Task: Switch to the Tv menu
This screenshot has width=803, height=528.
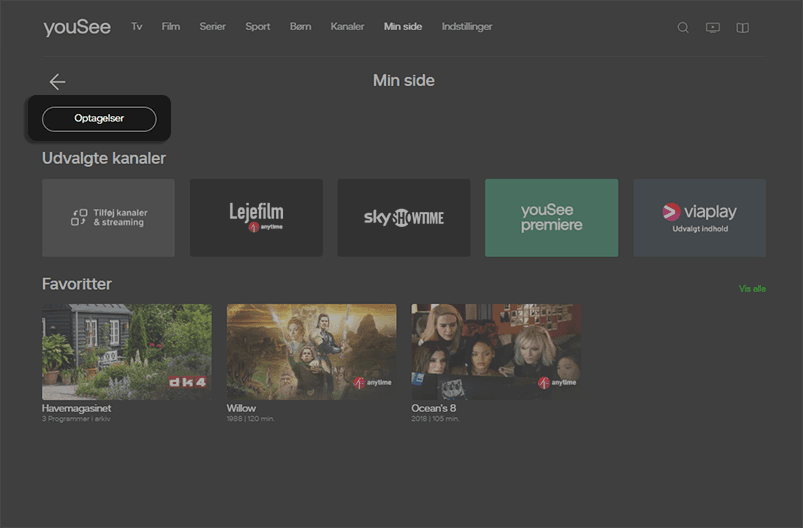Action: [137, 27]
